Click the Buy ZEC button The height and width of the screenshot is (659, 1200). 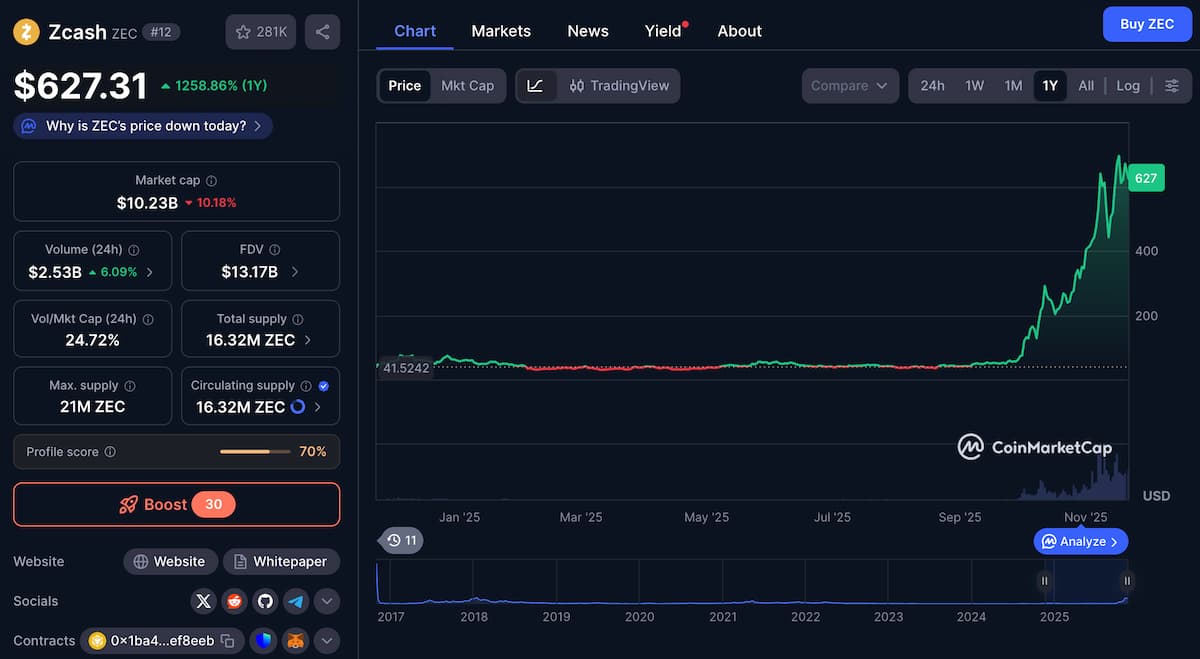pos(1147,24)
